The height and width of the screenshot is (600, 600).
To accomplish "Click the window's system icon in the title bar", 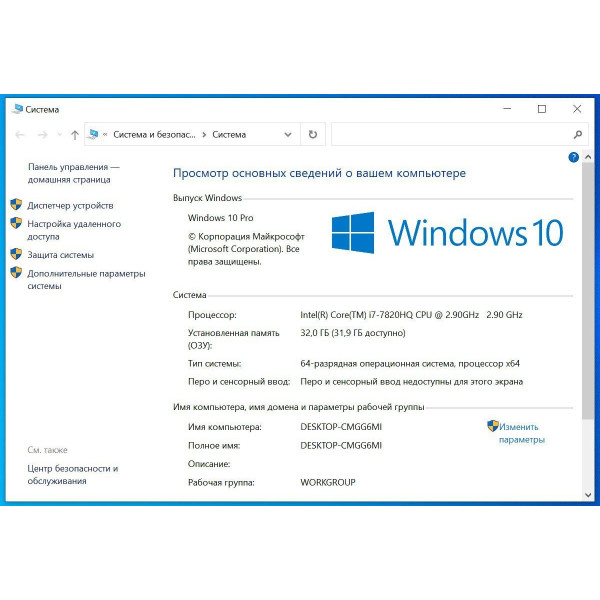I will [18, 109].
